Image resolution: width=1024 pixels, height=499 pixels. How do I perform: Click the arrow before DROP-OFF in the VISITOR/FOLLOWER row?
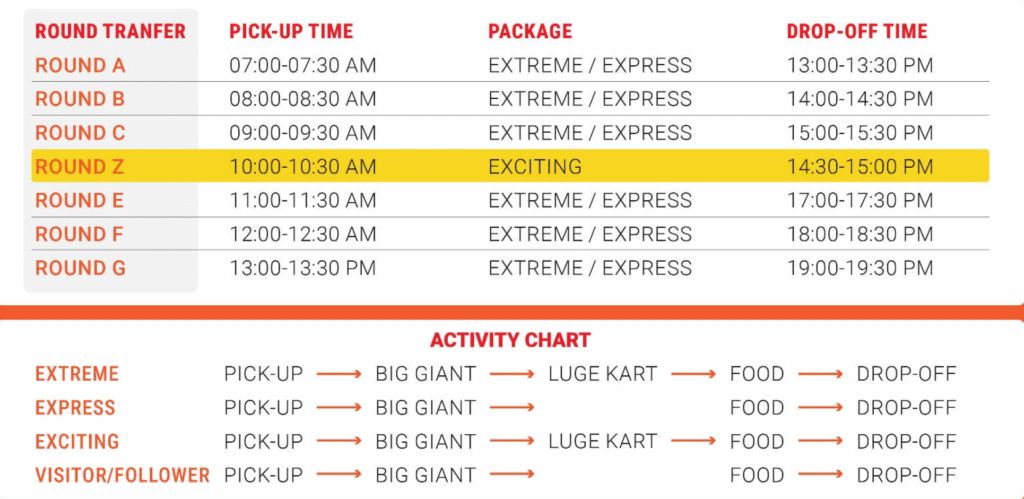tap(821, 476)
